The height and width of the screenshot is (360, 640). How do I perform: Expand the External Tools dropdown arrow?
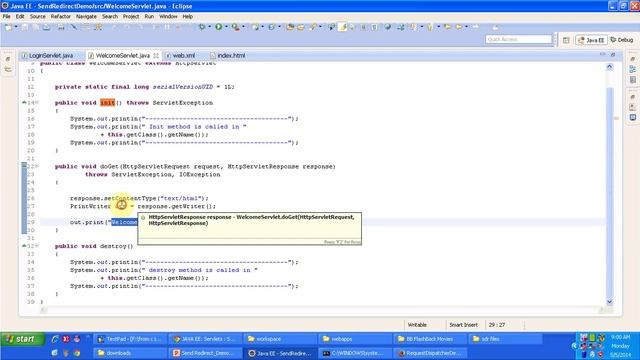coord(243,27)
